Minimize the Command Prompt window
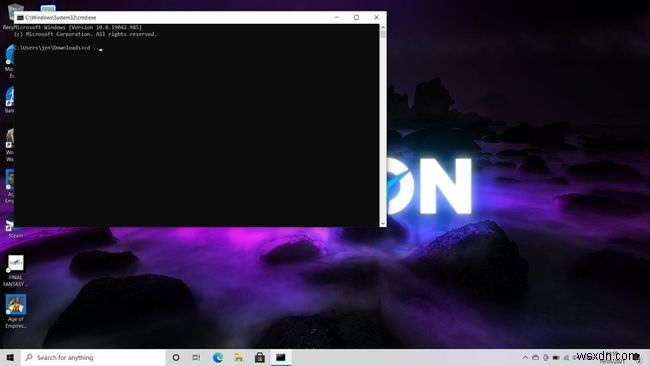Viewport: 650px width, 366px height. coord(337,17)
